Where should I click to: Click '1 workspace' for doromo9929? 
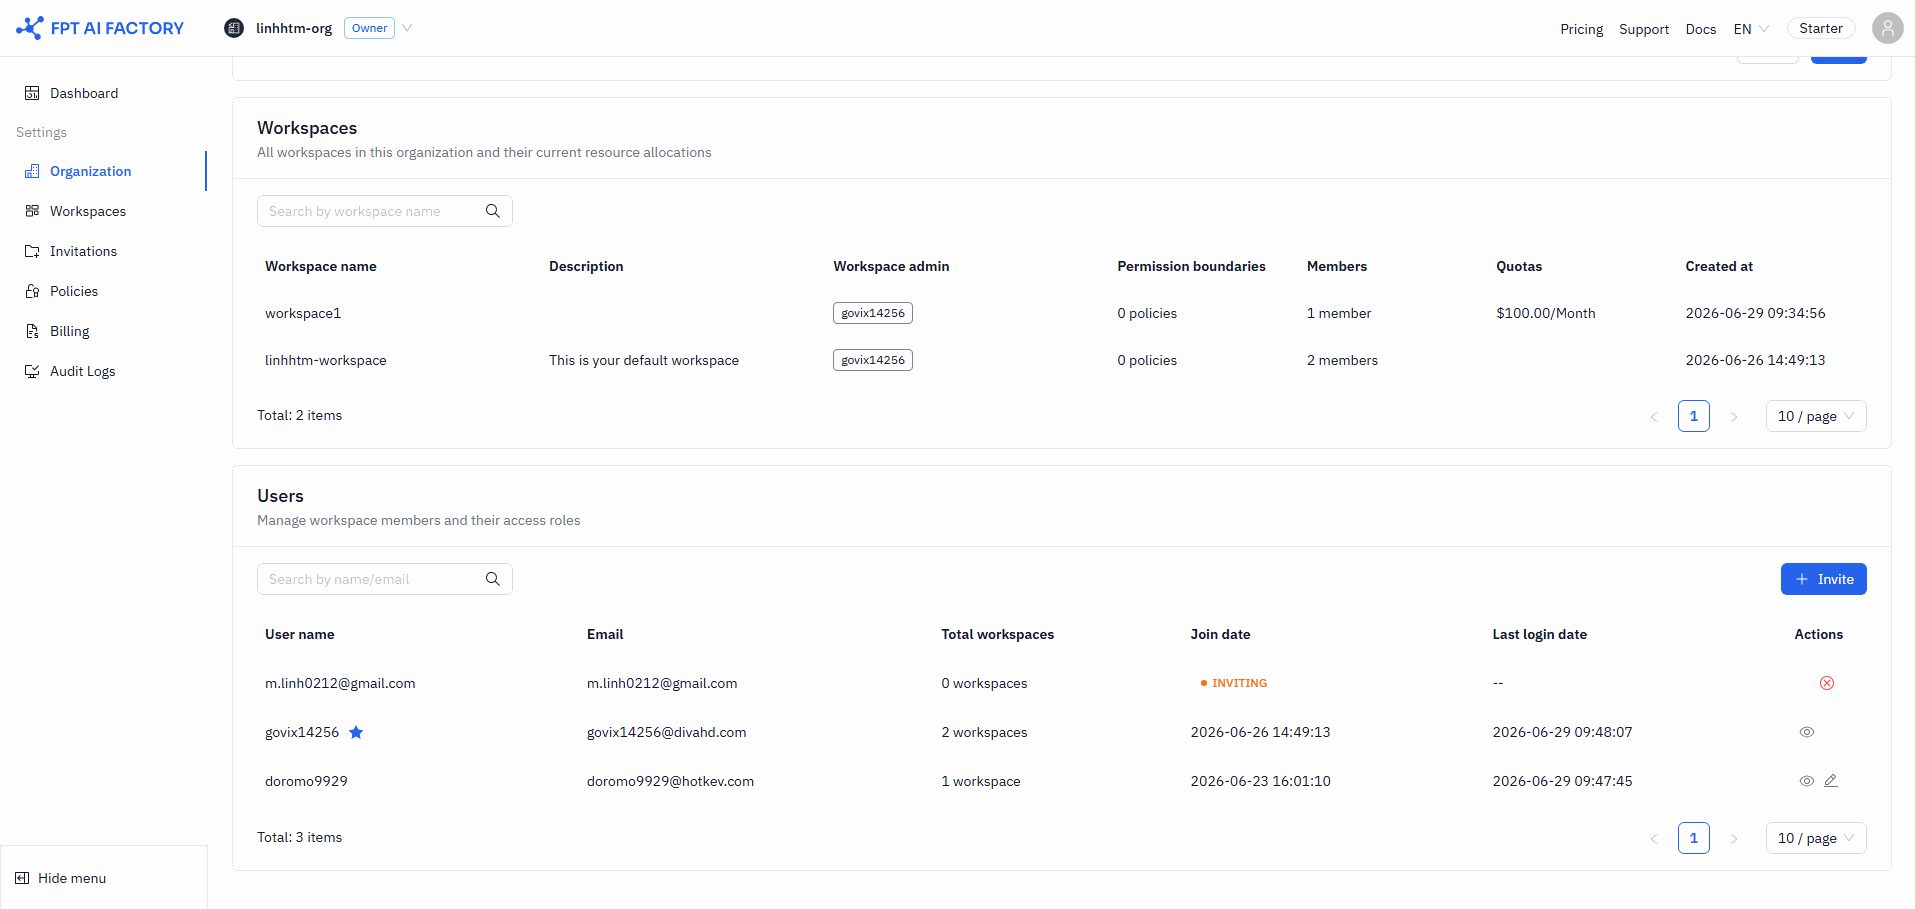(x=980, y=781)
